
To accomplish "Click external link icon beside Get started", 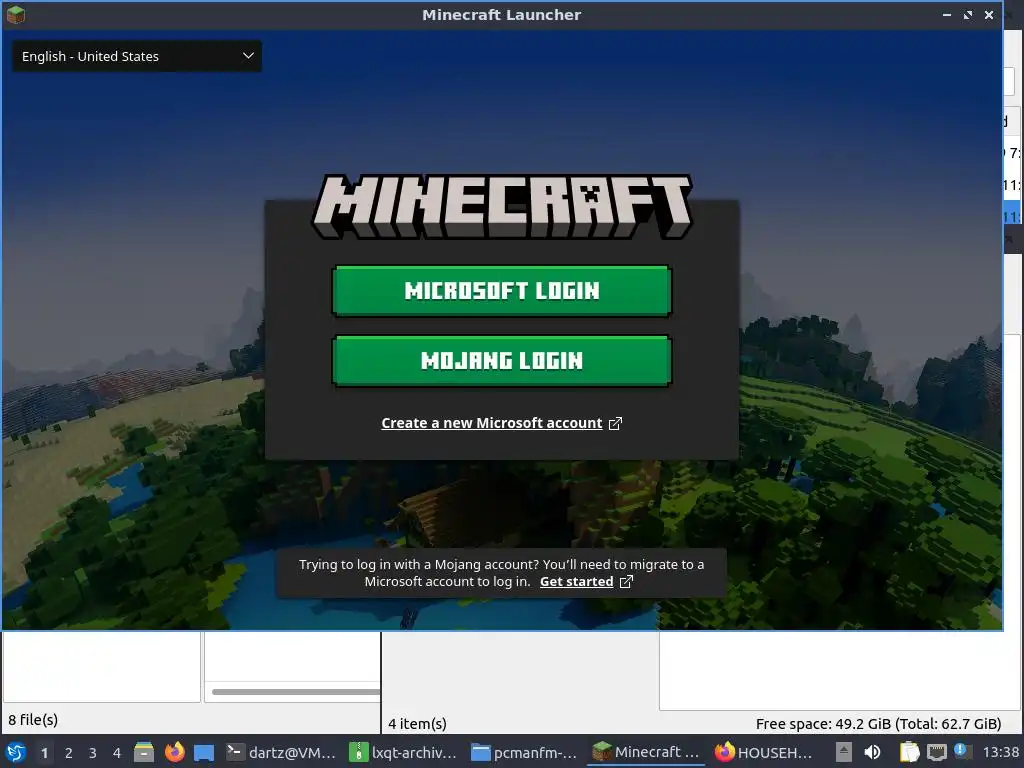I will (x=626, y=581).
